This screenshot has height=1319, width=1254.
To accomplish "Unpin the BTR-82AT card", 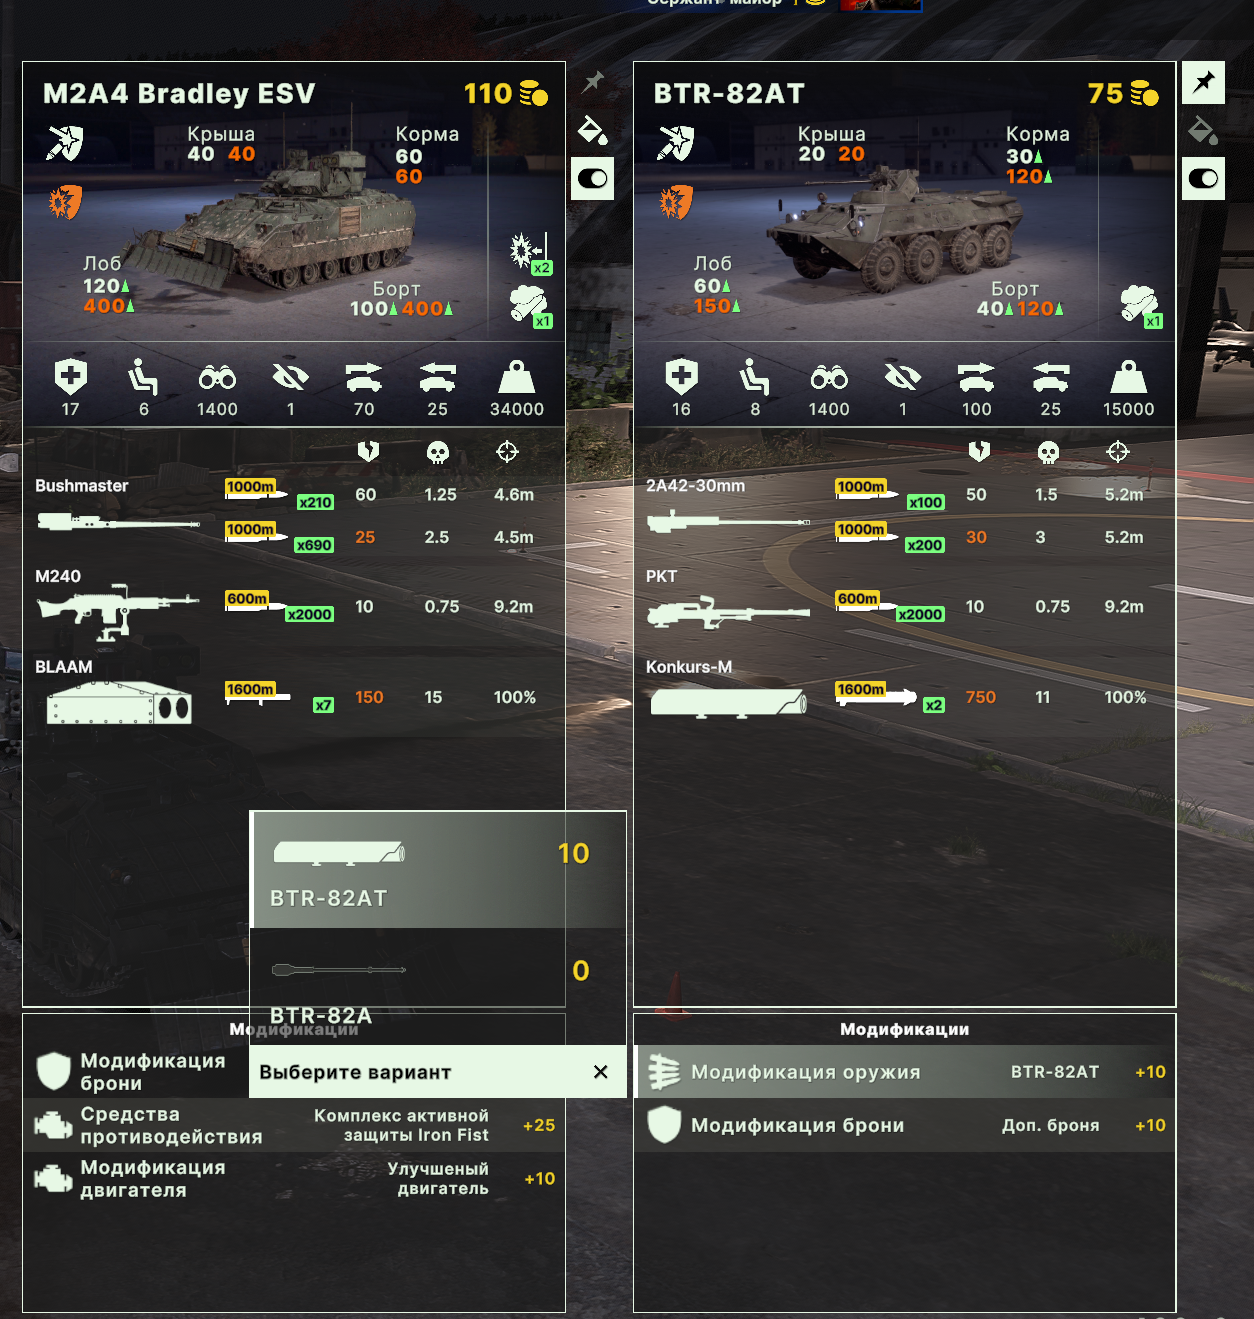I will coord(1204,81).
